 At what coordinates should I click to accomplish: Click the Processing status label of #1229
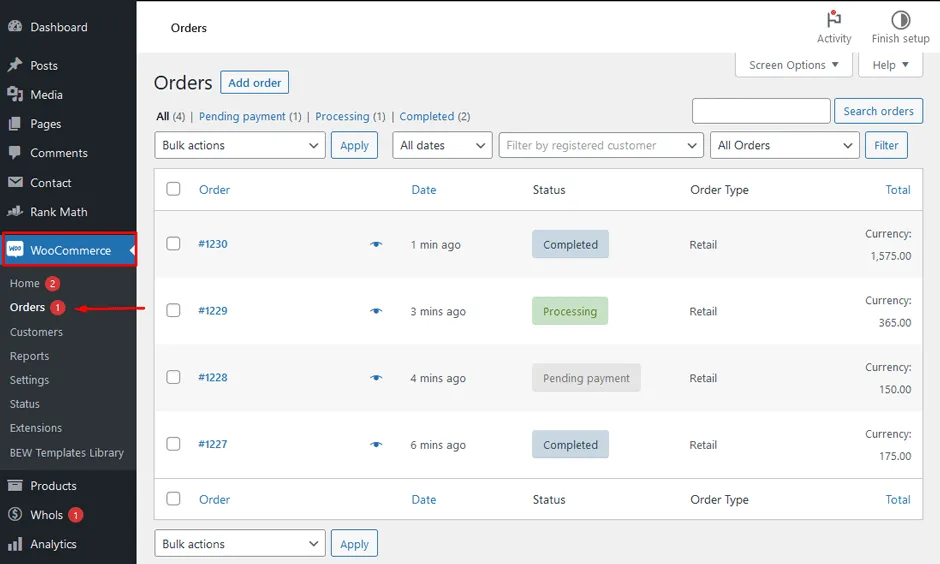tap(570, 311)
